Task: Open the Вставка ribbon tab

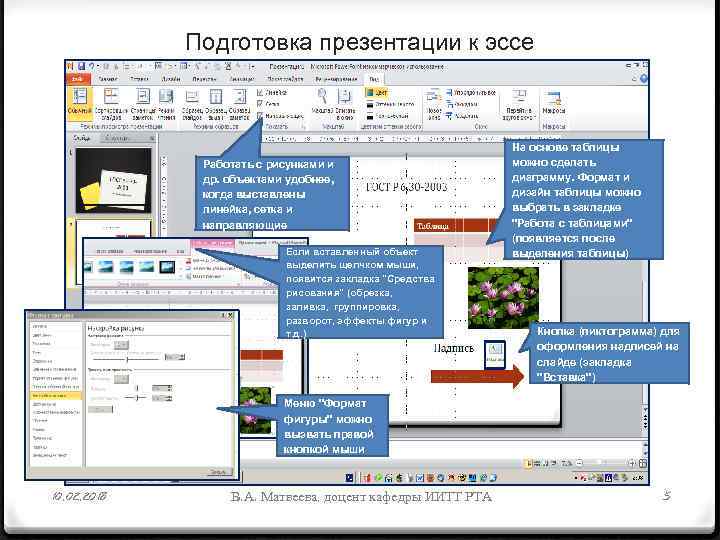Action: point(139,79)
